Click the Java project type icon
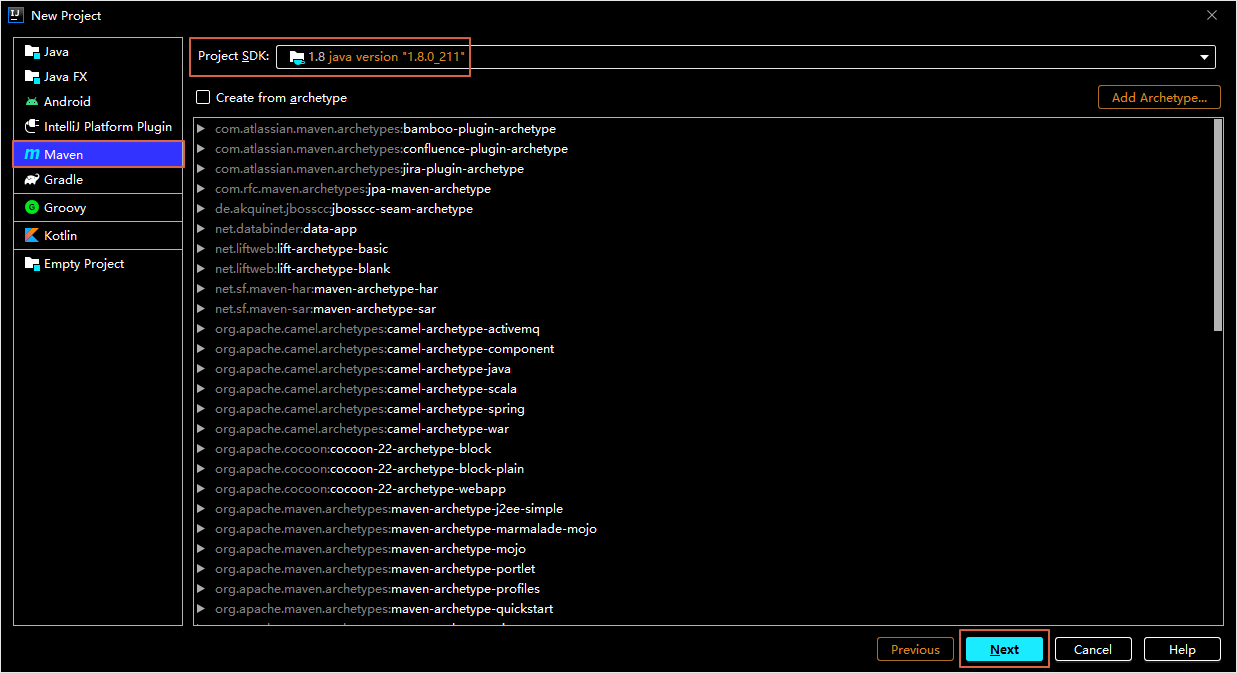Viewport: 1237px width, 673px height. [32, 52]
